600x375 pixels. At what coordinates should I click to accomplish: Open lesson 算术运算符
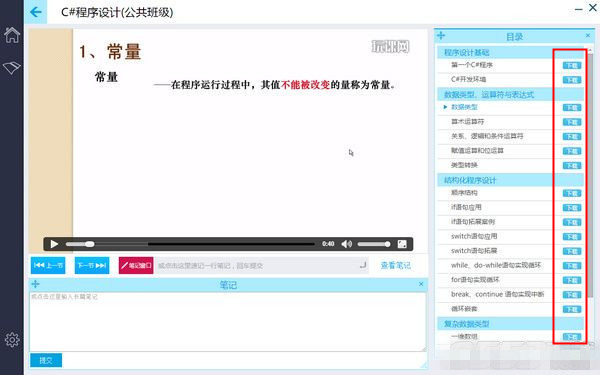(467, 122)
